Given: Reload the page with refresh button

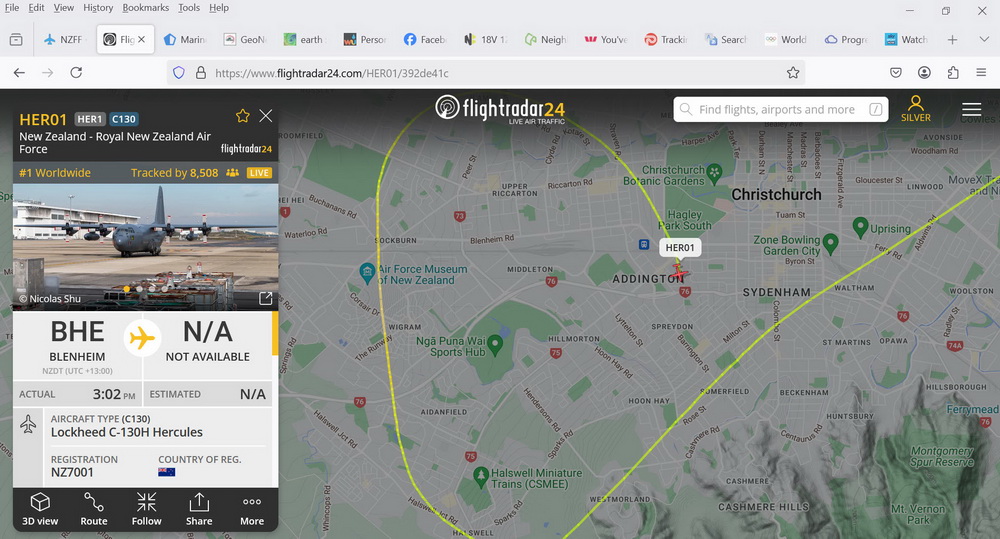Looking at the screenshot, I should click(77, 73).
